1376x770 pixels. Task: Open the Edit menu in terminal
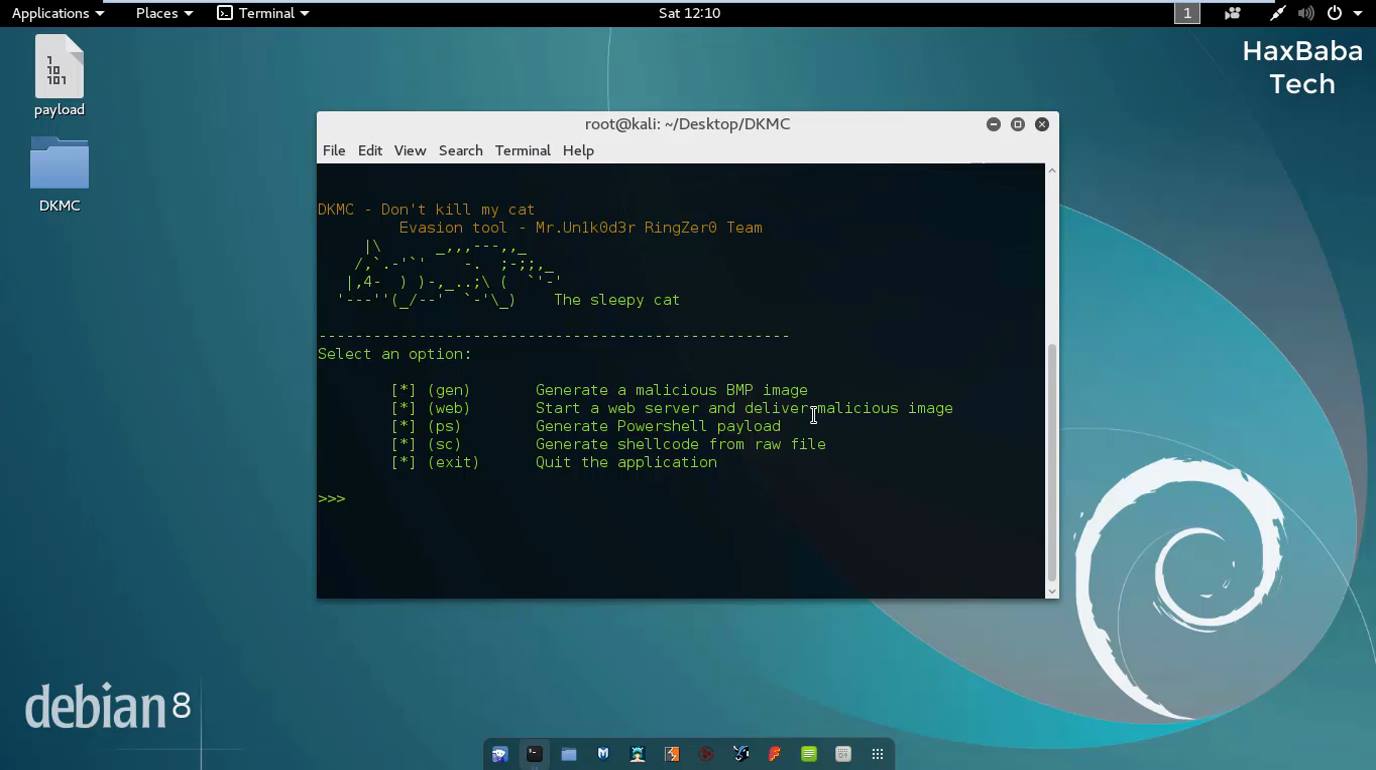click(x=370, y=150)
